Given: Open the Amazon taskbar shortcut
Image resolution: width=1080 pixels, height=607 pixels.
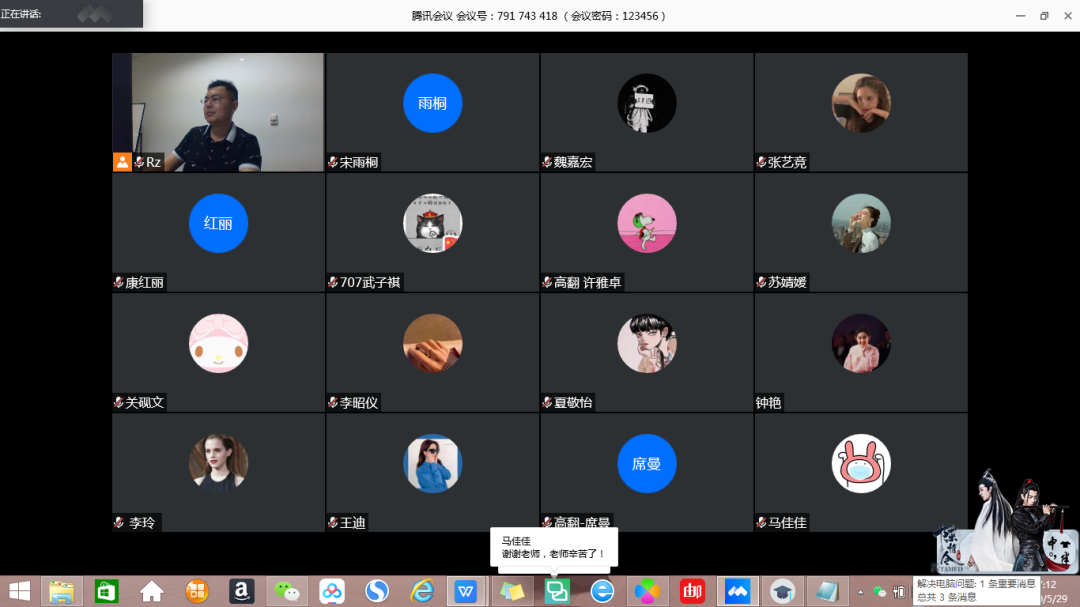Looking at the screenshot, I should click(241, 591).
